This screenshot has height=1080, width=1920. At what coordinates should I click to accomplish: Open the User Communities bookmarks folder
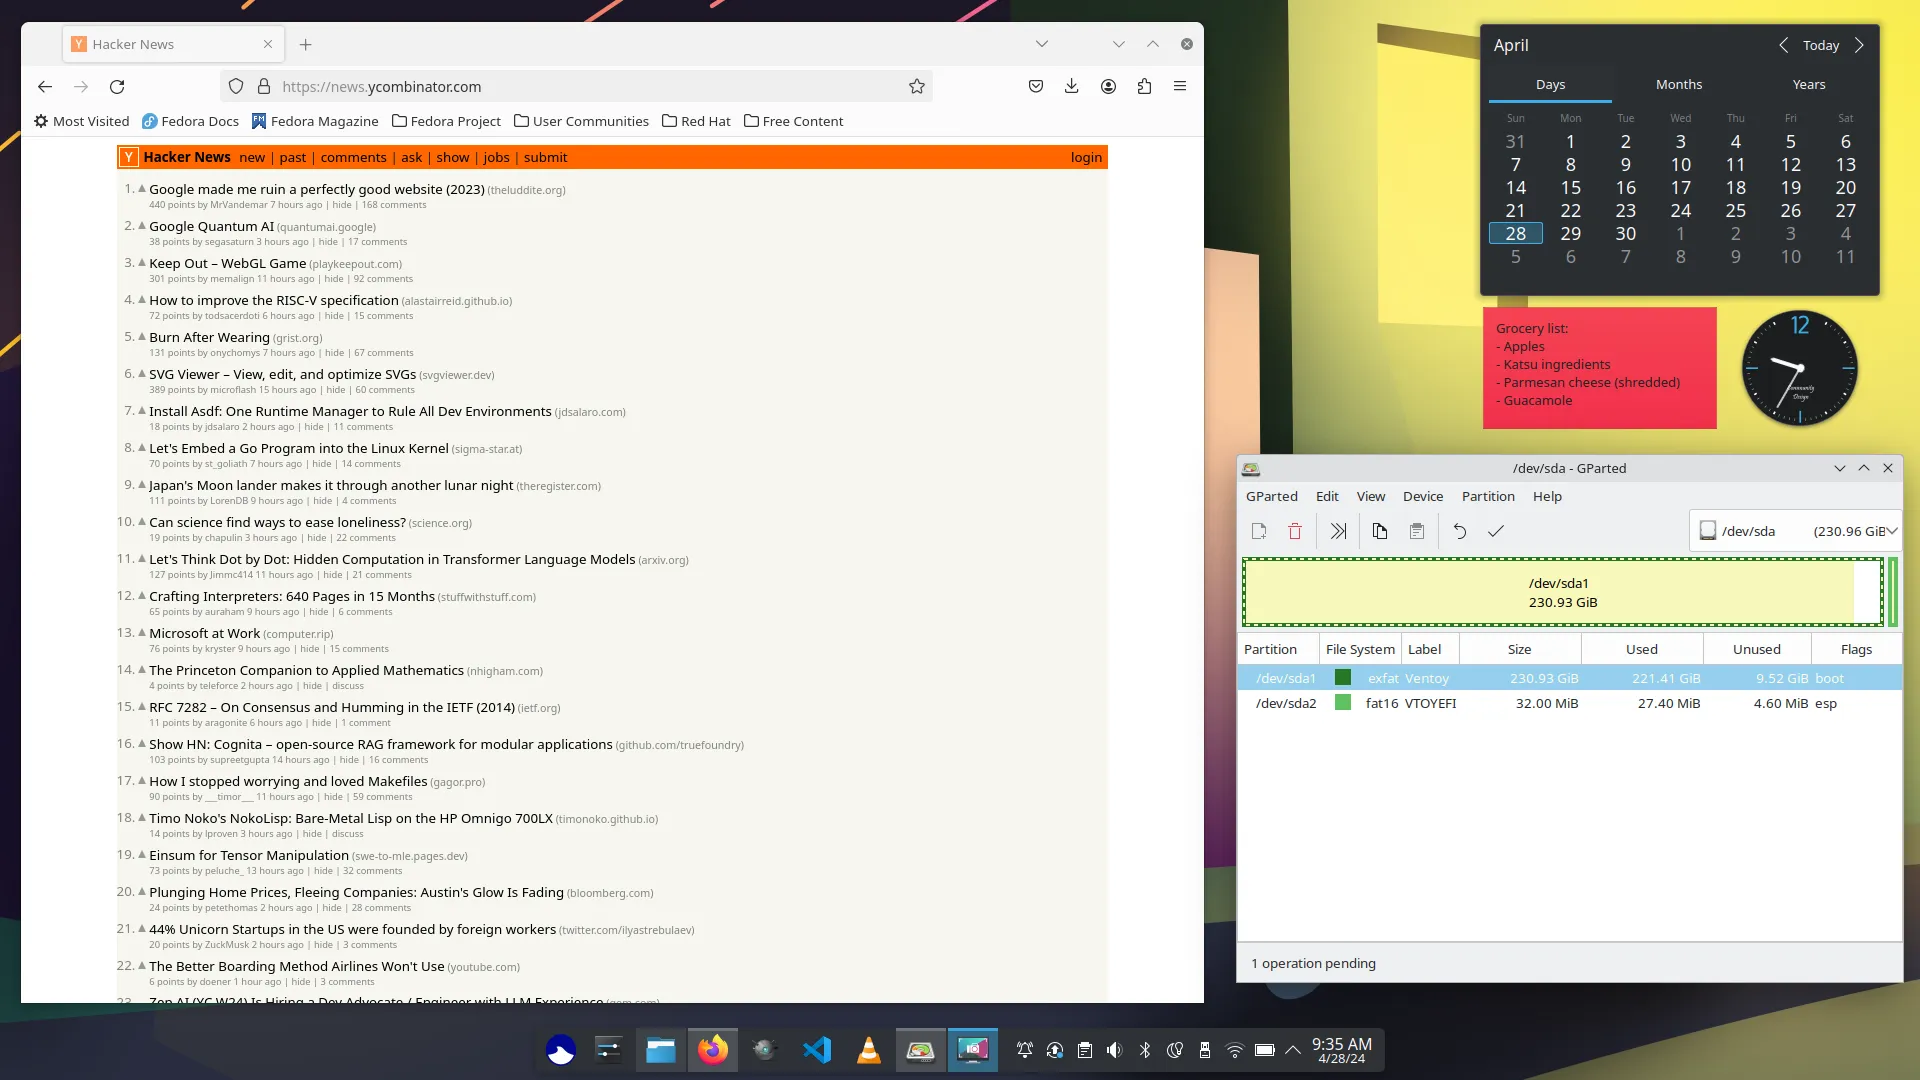pos(581,121)
